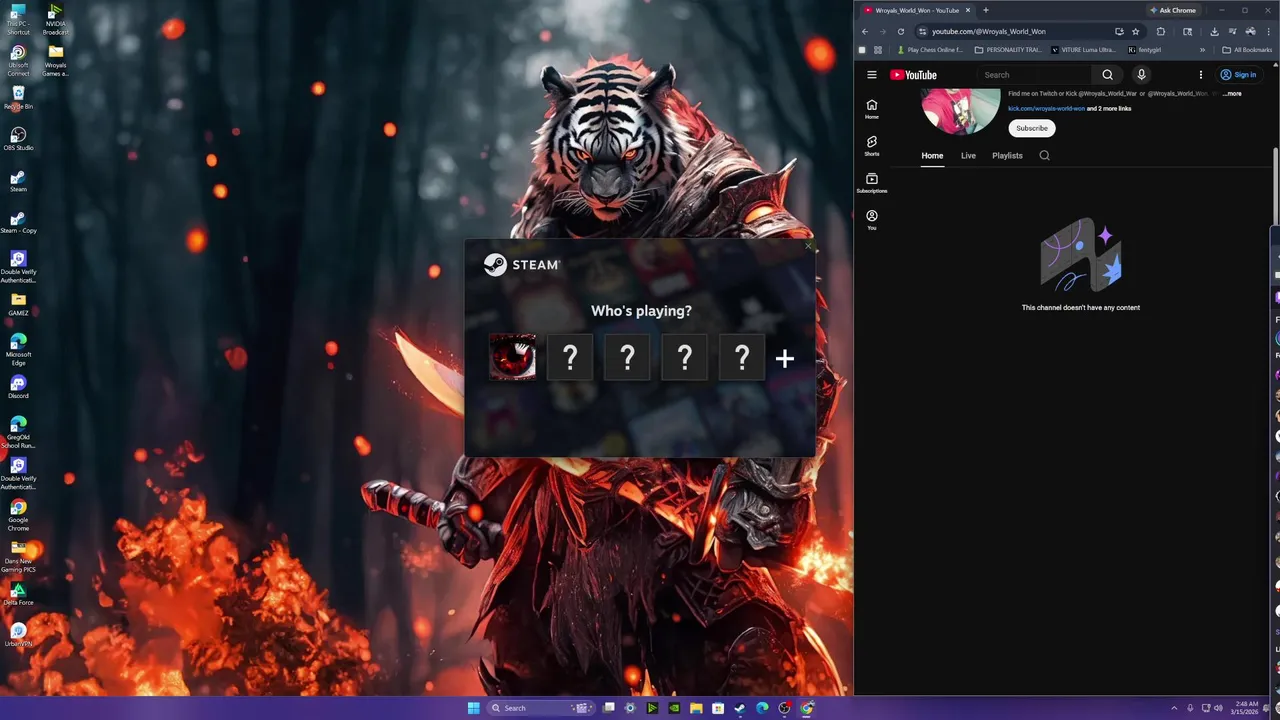Open Steam from the taskbar
Image resolution: width=1280 pixels, height=720 pixels.
[x=740, y=708]
